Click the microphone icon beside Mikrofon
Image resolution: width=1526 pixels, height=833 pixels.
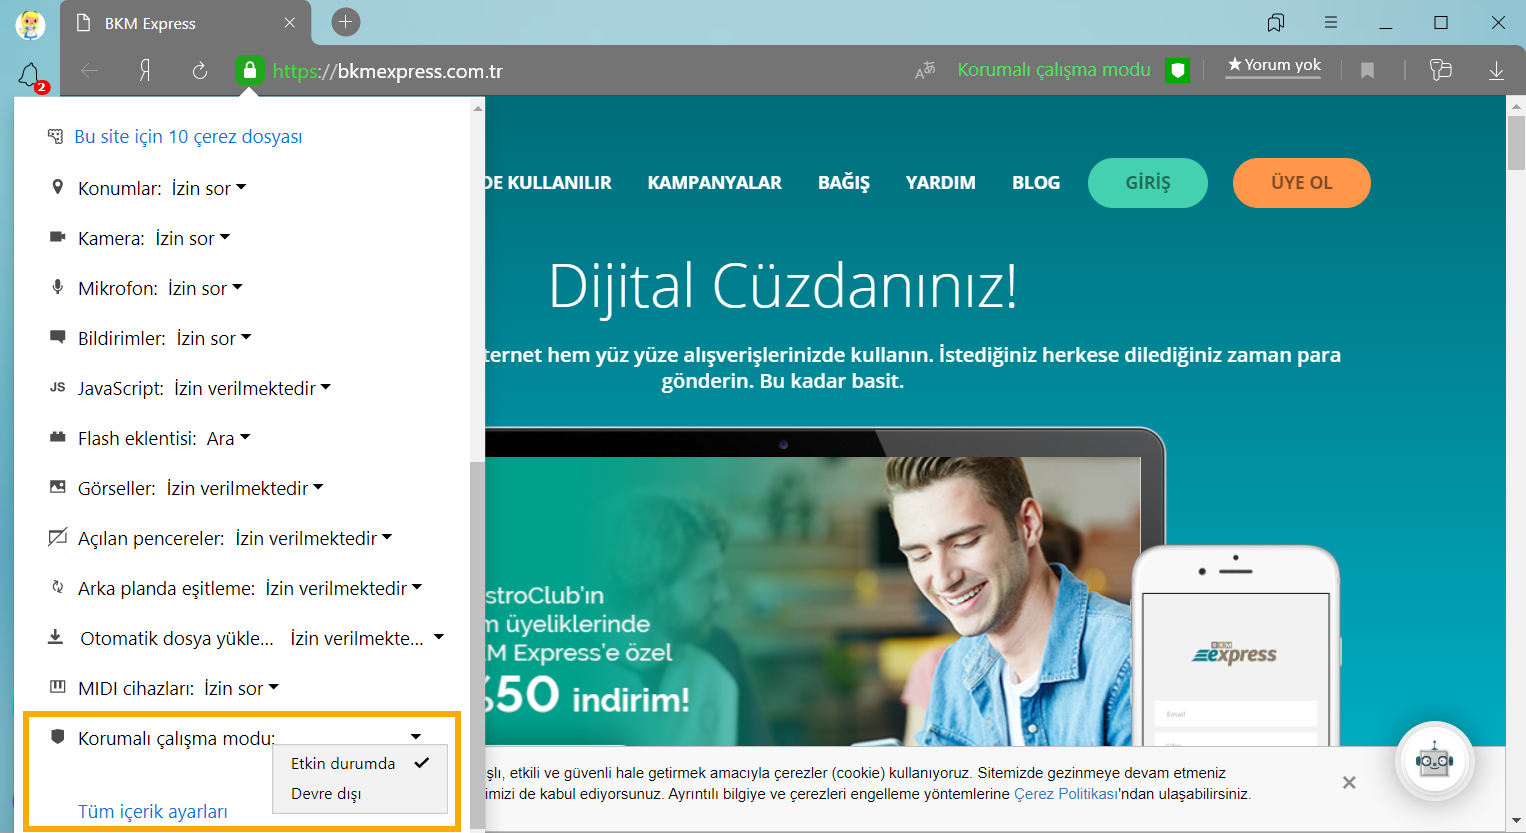click(x=58, y=287)
